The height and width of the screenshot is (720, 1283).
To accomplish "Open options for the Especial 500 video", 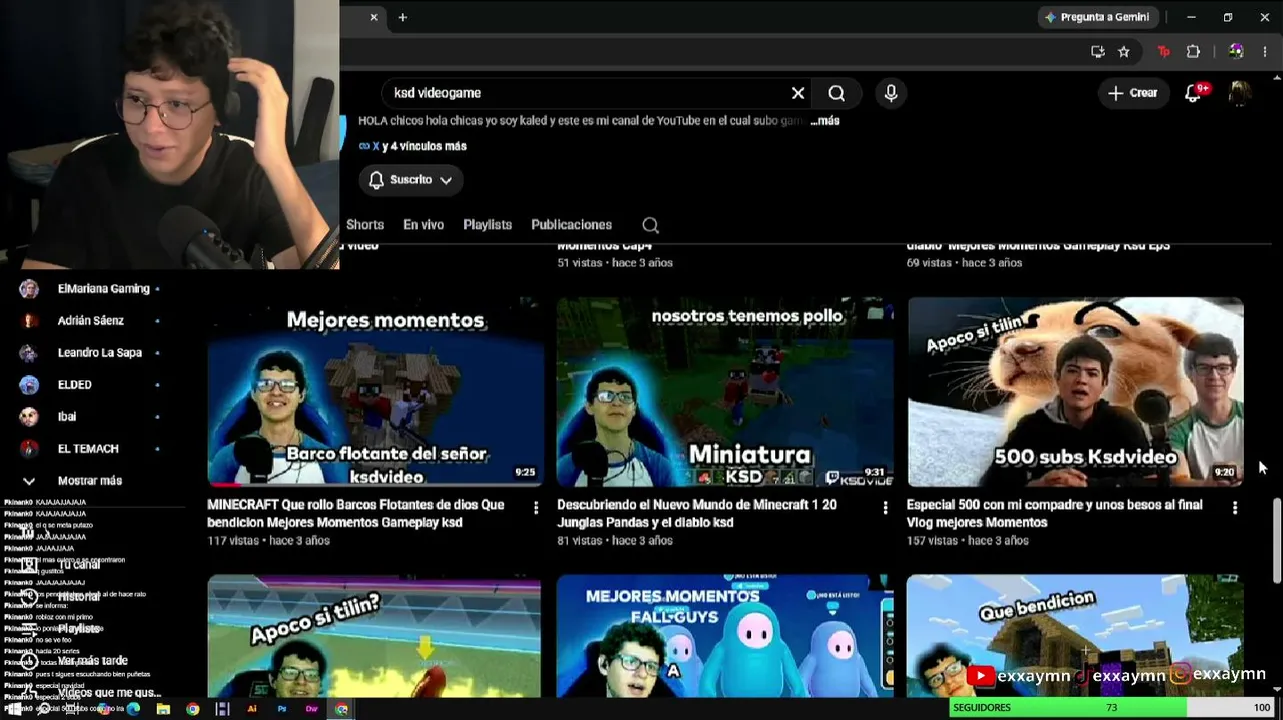I will click(1235, 508).
